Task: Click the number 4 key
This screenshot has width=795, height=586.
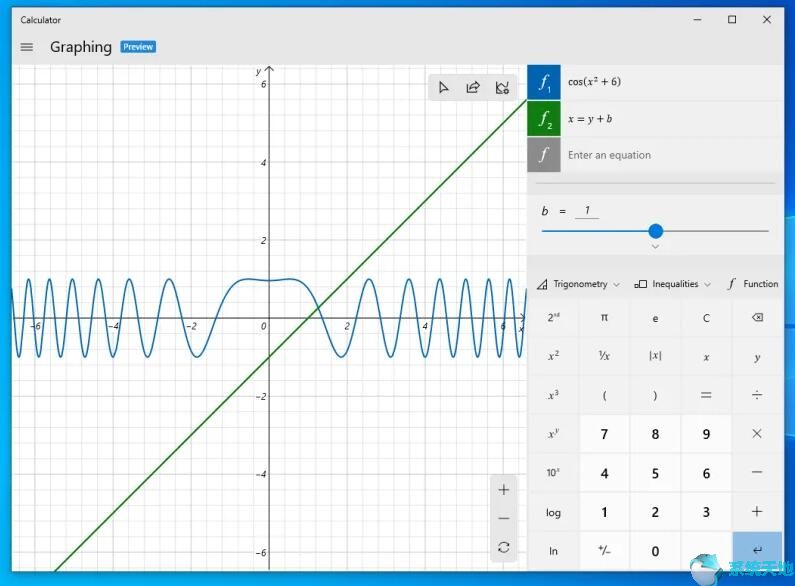Action: click(x=604, y=473)
